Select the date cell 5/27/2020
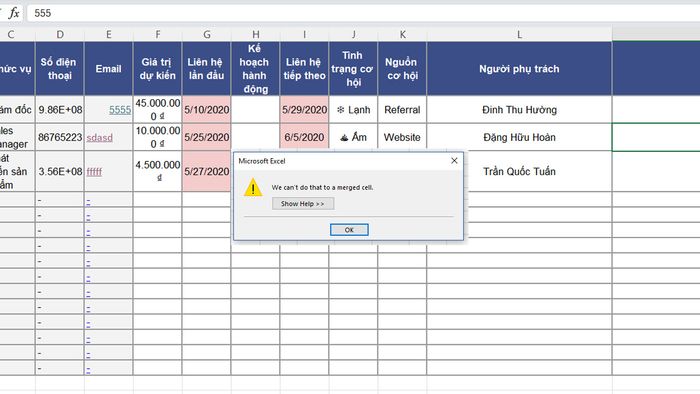Image resolution: width=700 pixels, height=394 pixels. 207,171
